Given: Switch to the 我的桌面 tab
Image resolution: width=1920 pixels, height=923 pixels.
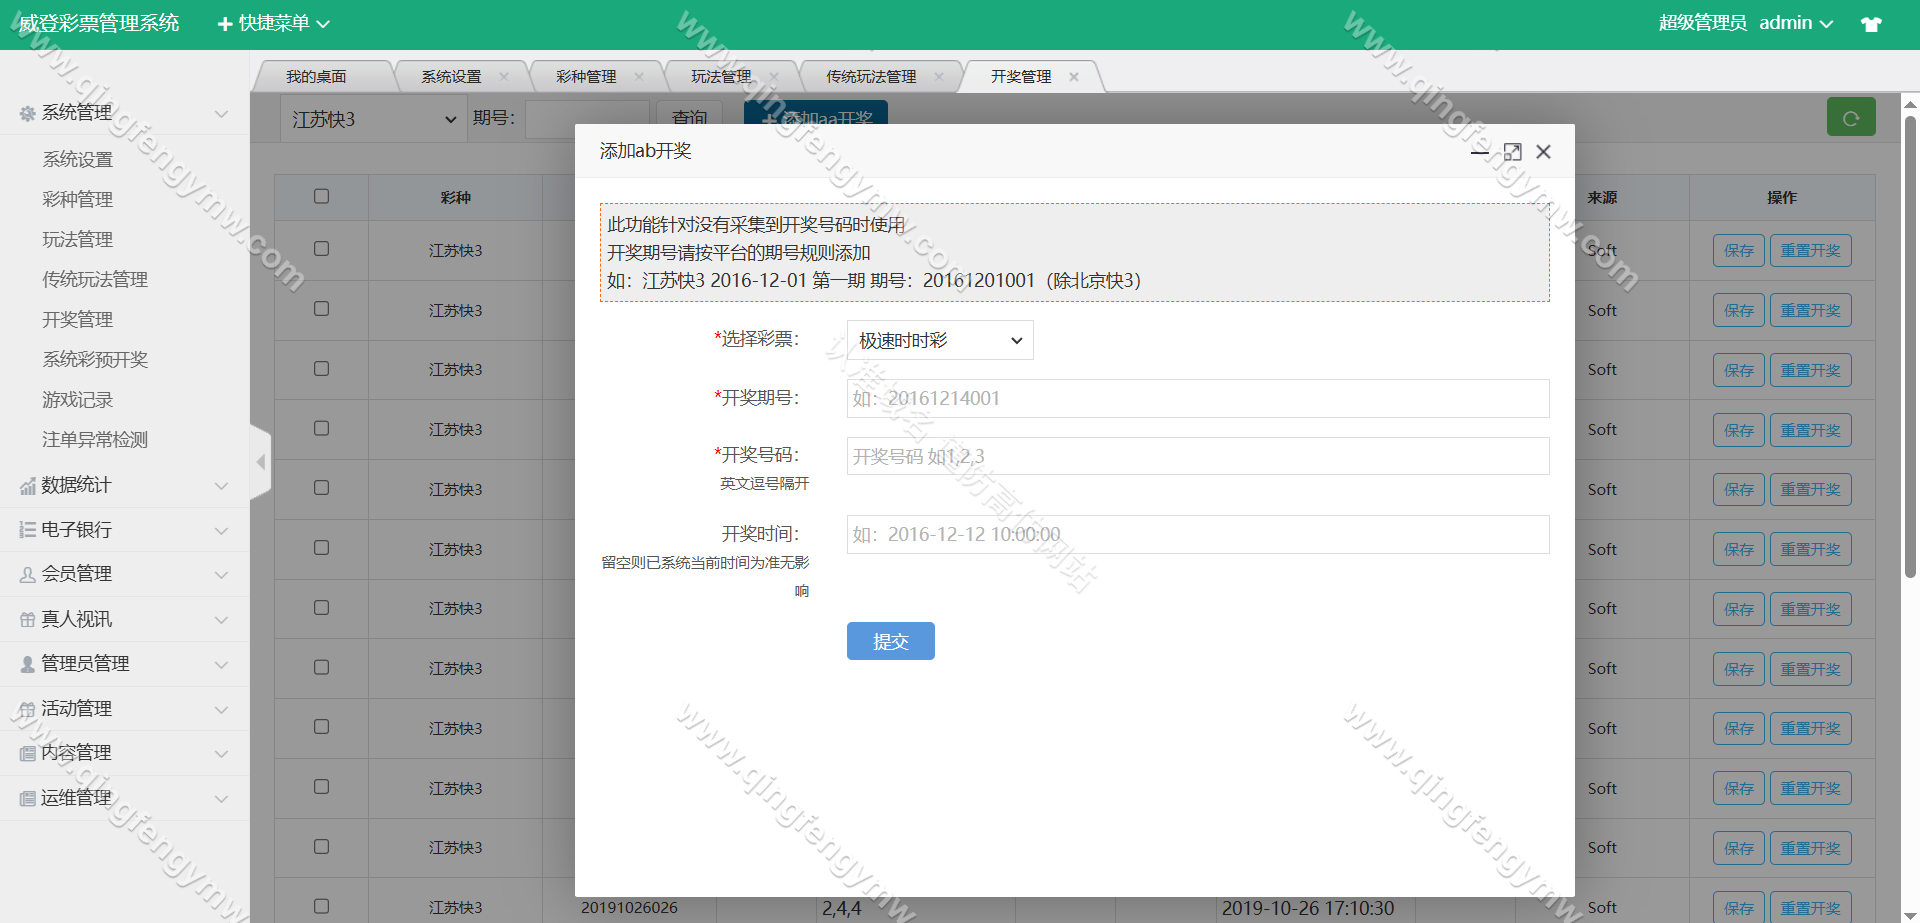Looking at the screenshot, I should coord(316,77).
